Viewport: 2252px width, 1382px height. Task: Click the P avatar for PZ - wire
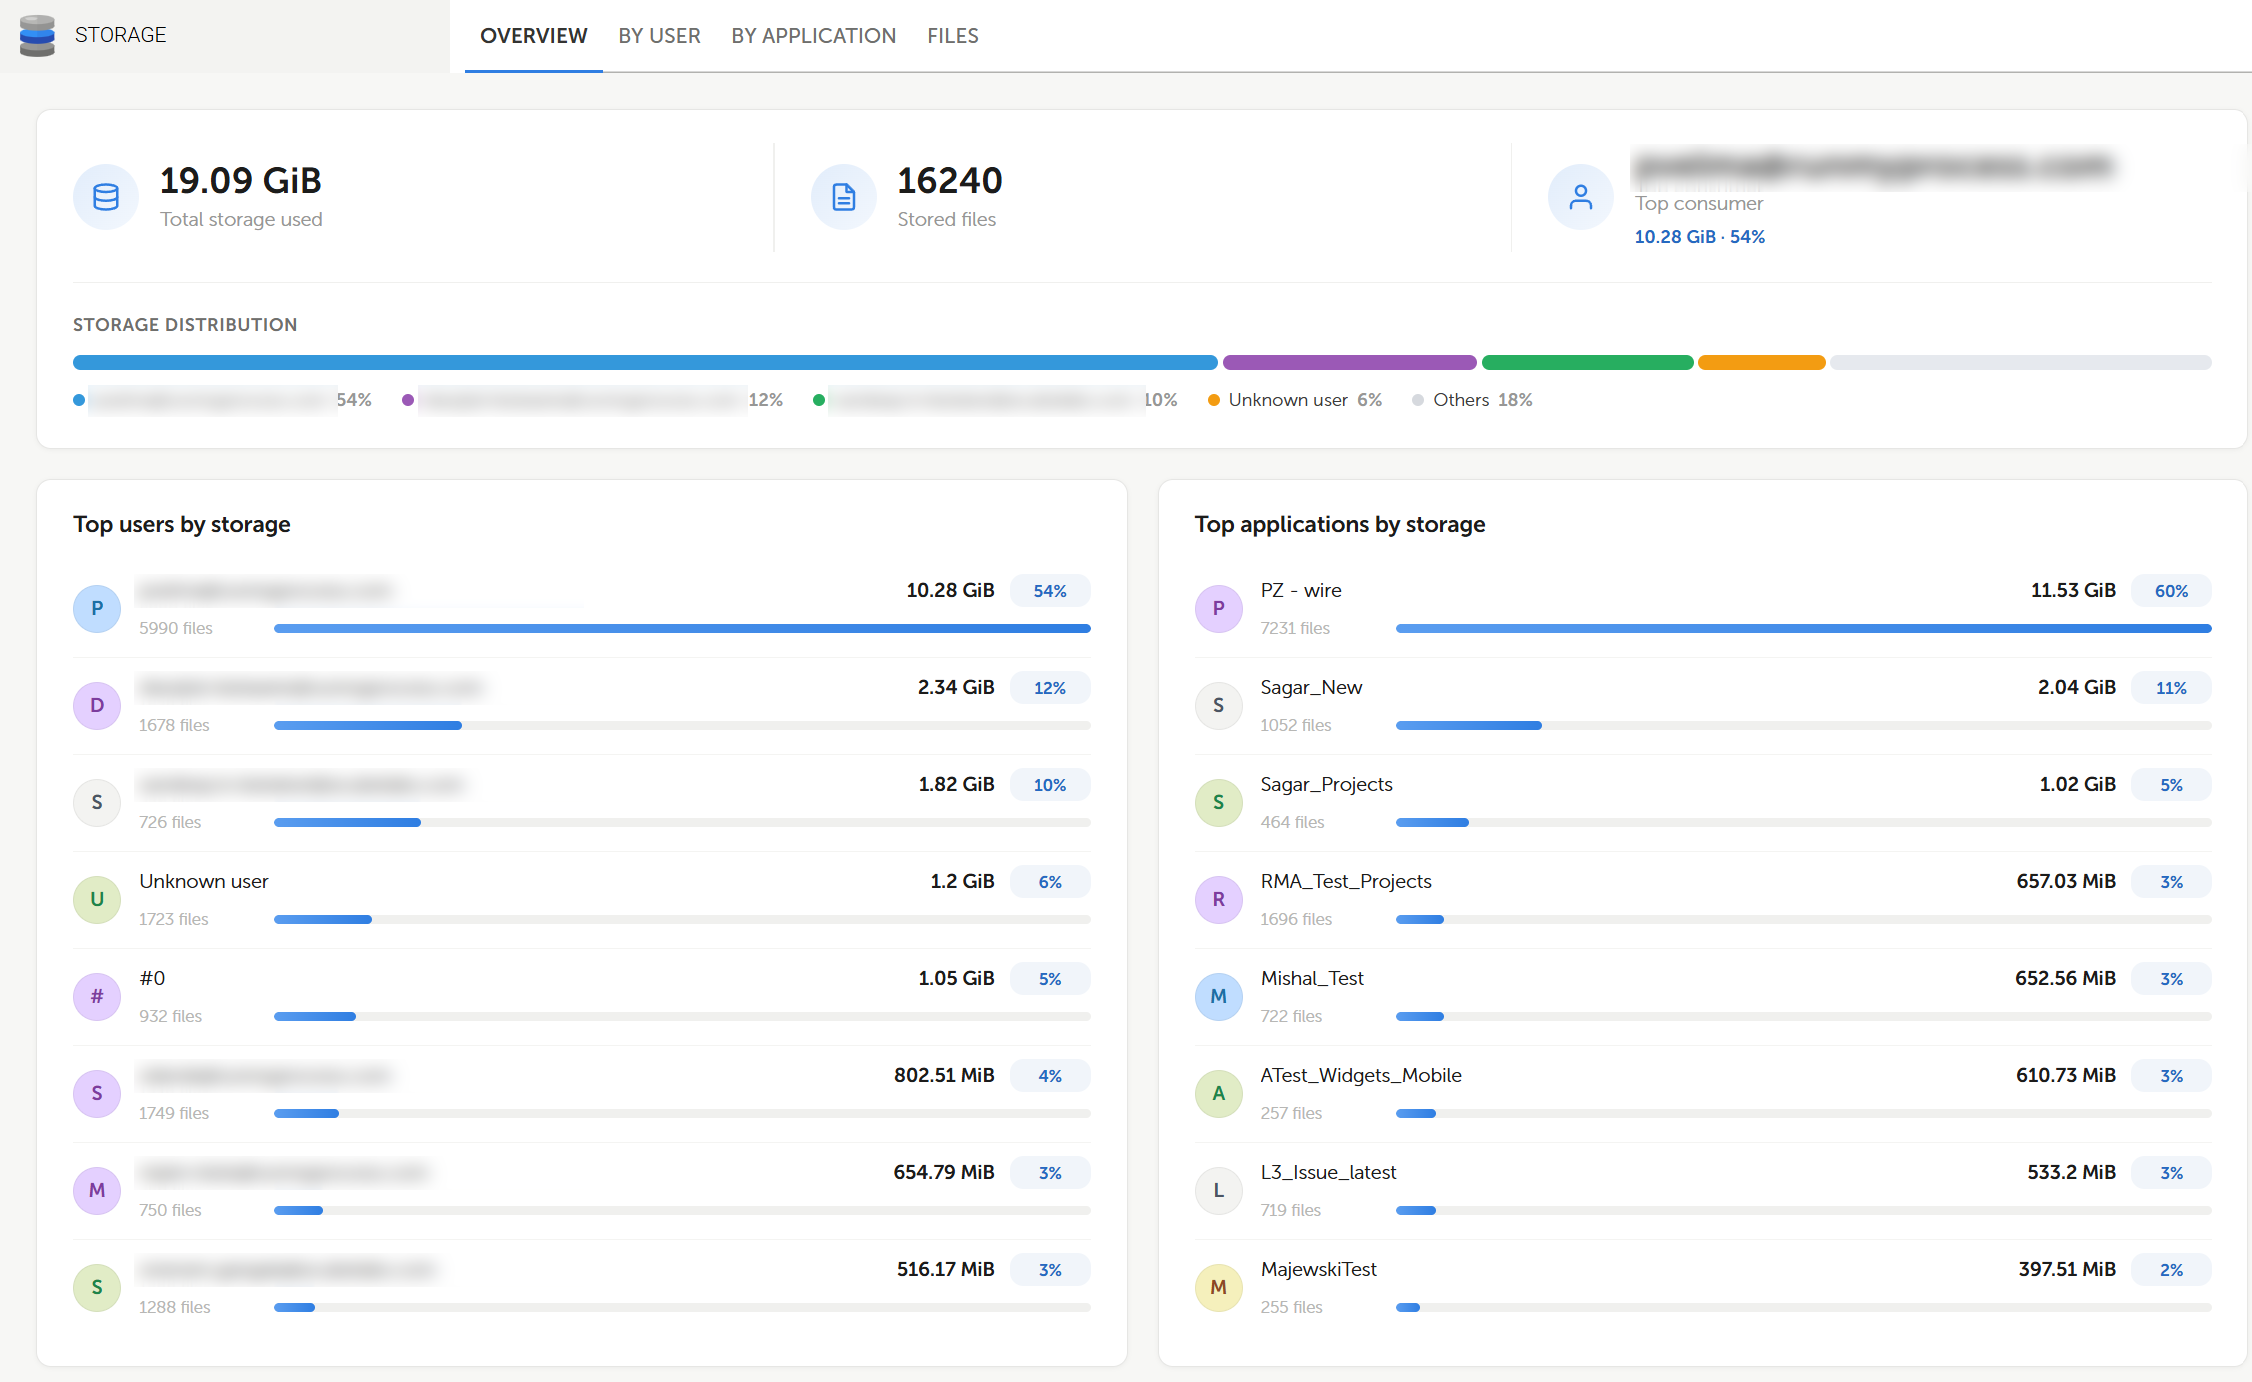1219,608
